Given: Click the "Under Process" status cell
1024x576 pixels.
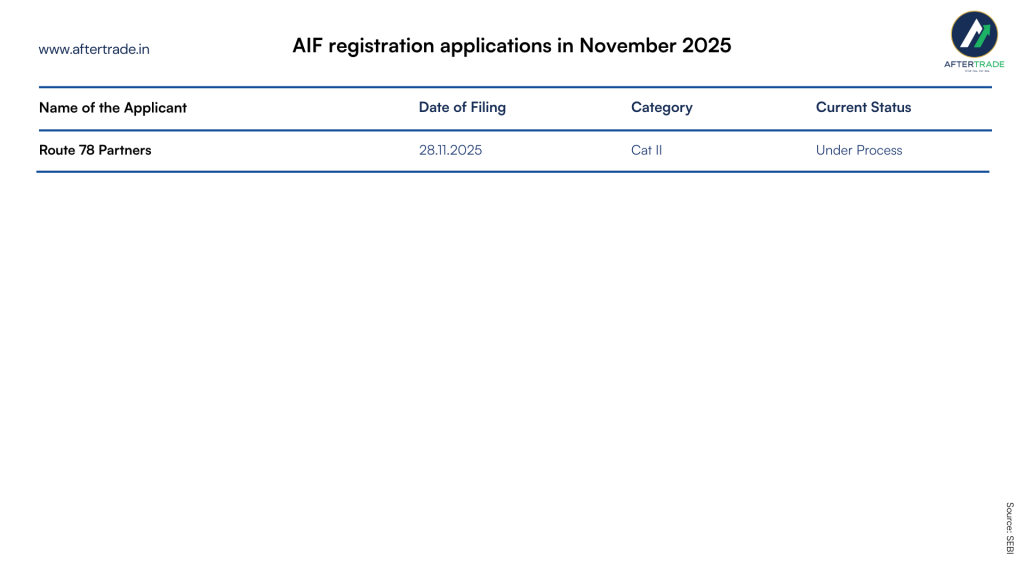Looking at the screenshot, I should click(x=859, y=150).
